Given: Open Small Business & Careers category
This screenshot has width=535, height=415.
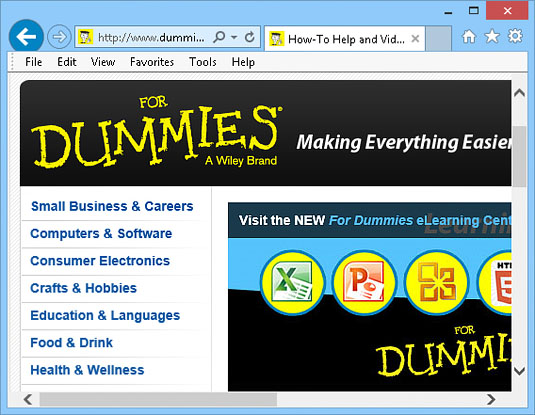Looking at the screenshot, I should pyautogui.click(x=112, y=206).
